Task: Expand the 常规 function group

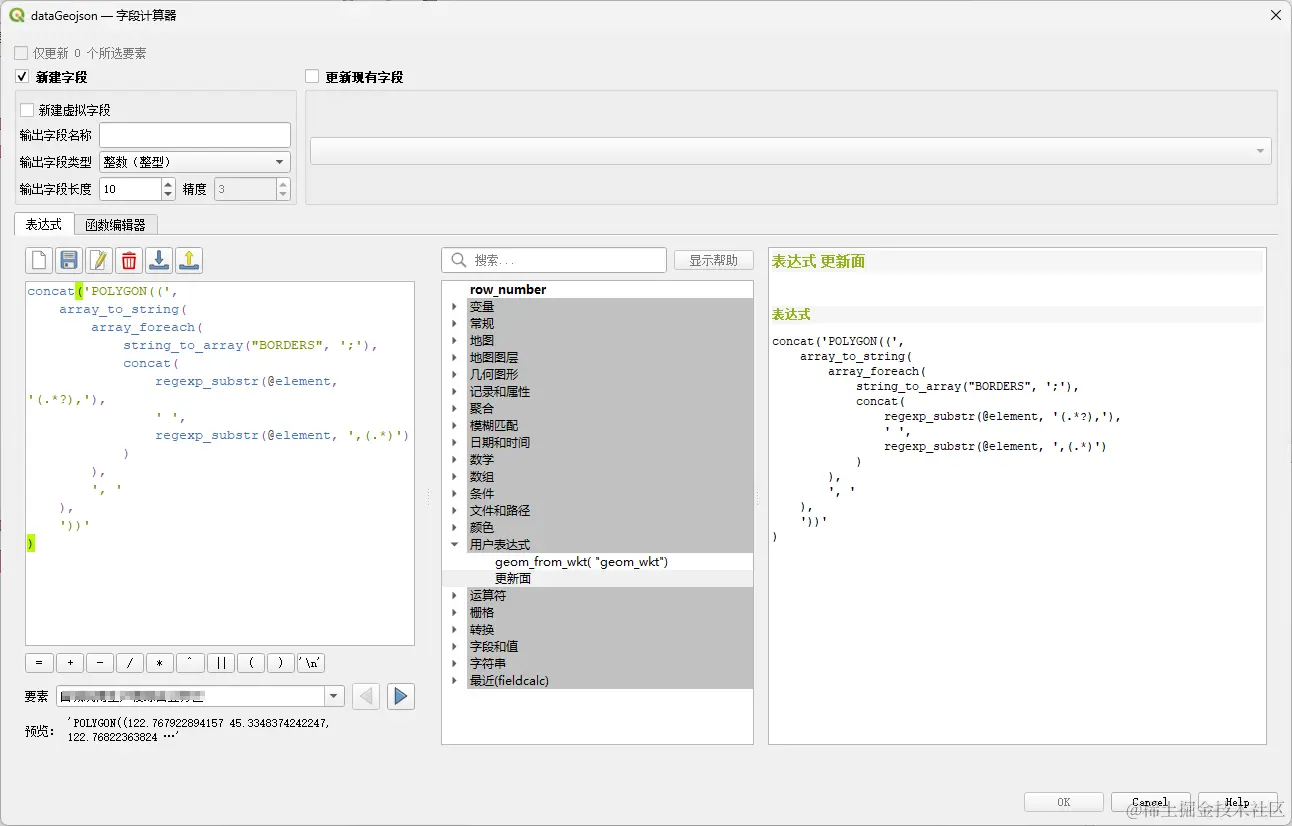Action: pyautogui.click(x=455, y=324)
